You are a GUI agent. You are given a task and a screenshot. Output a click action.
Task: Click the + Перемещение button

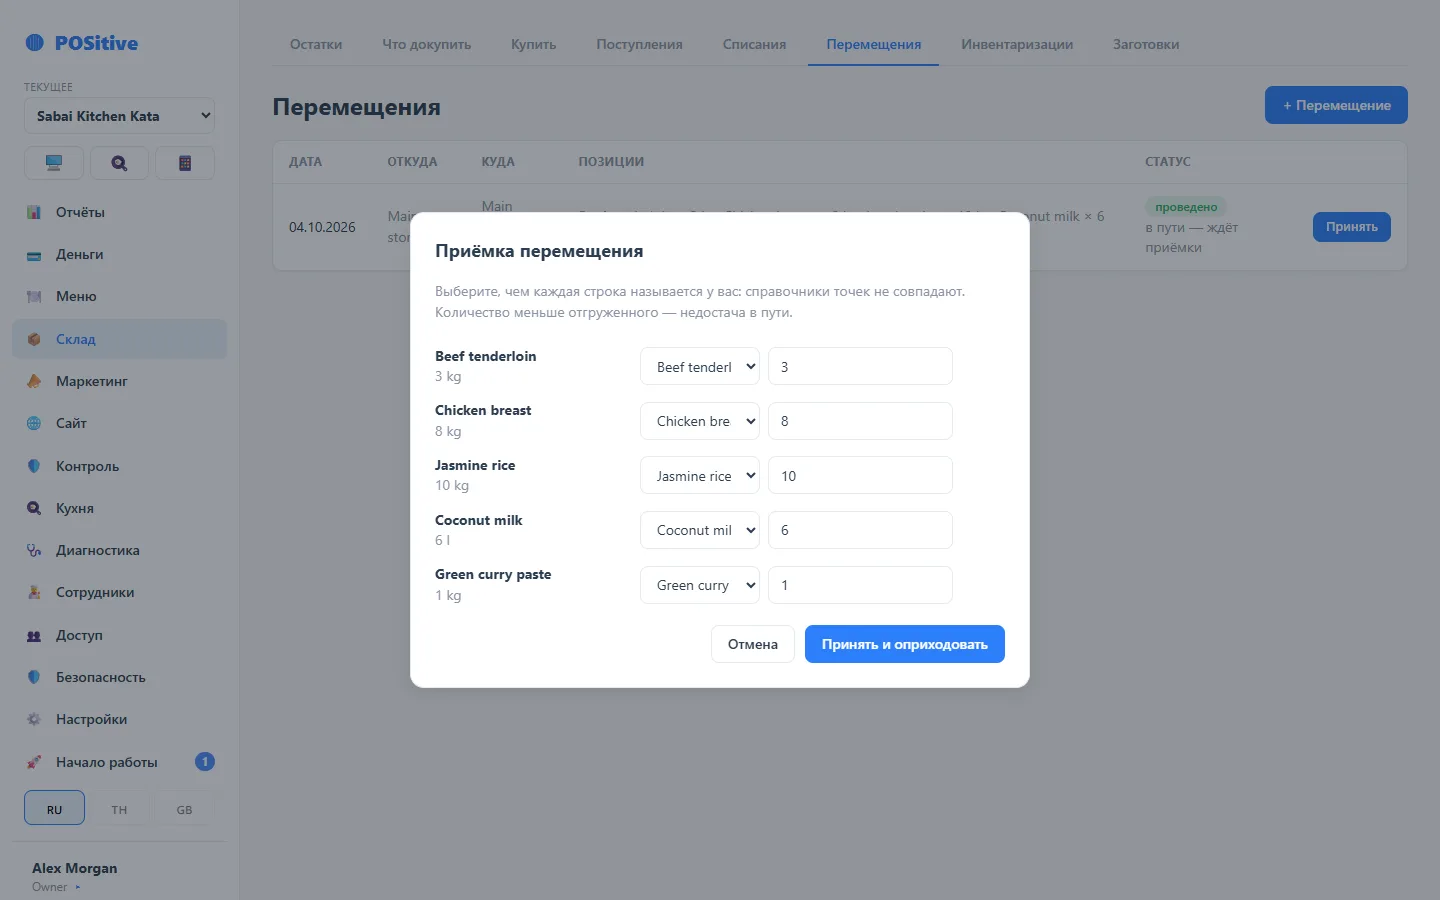click(1336, 105)
